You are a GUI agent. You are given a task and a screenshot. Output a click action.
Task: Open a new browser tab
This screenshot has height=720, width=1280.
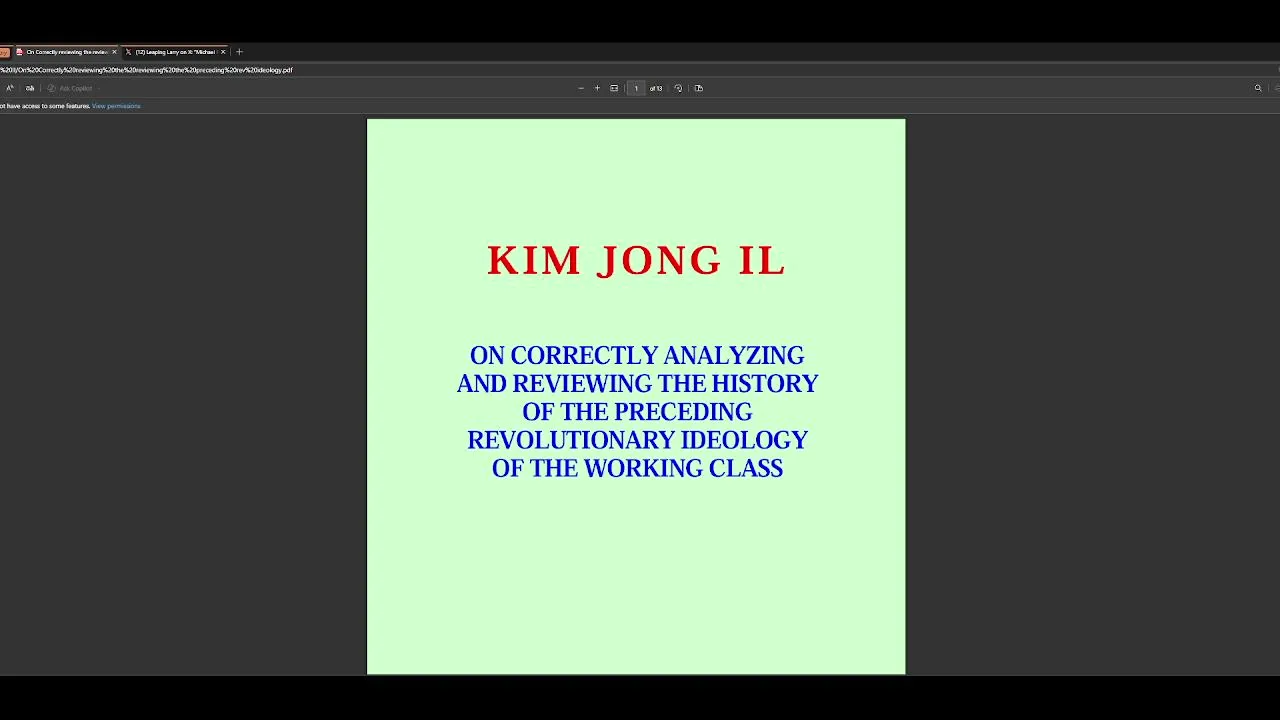click(x=239, y=52)
